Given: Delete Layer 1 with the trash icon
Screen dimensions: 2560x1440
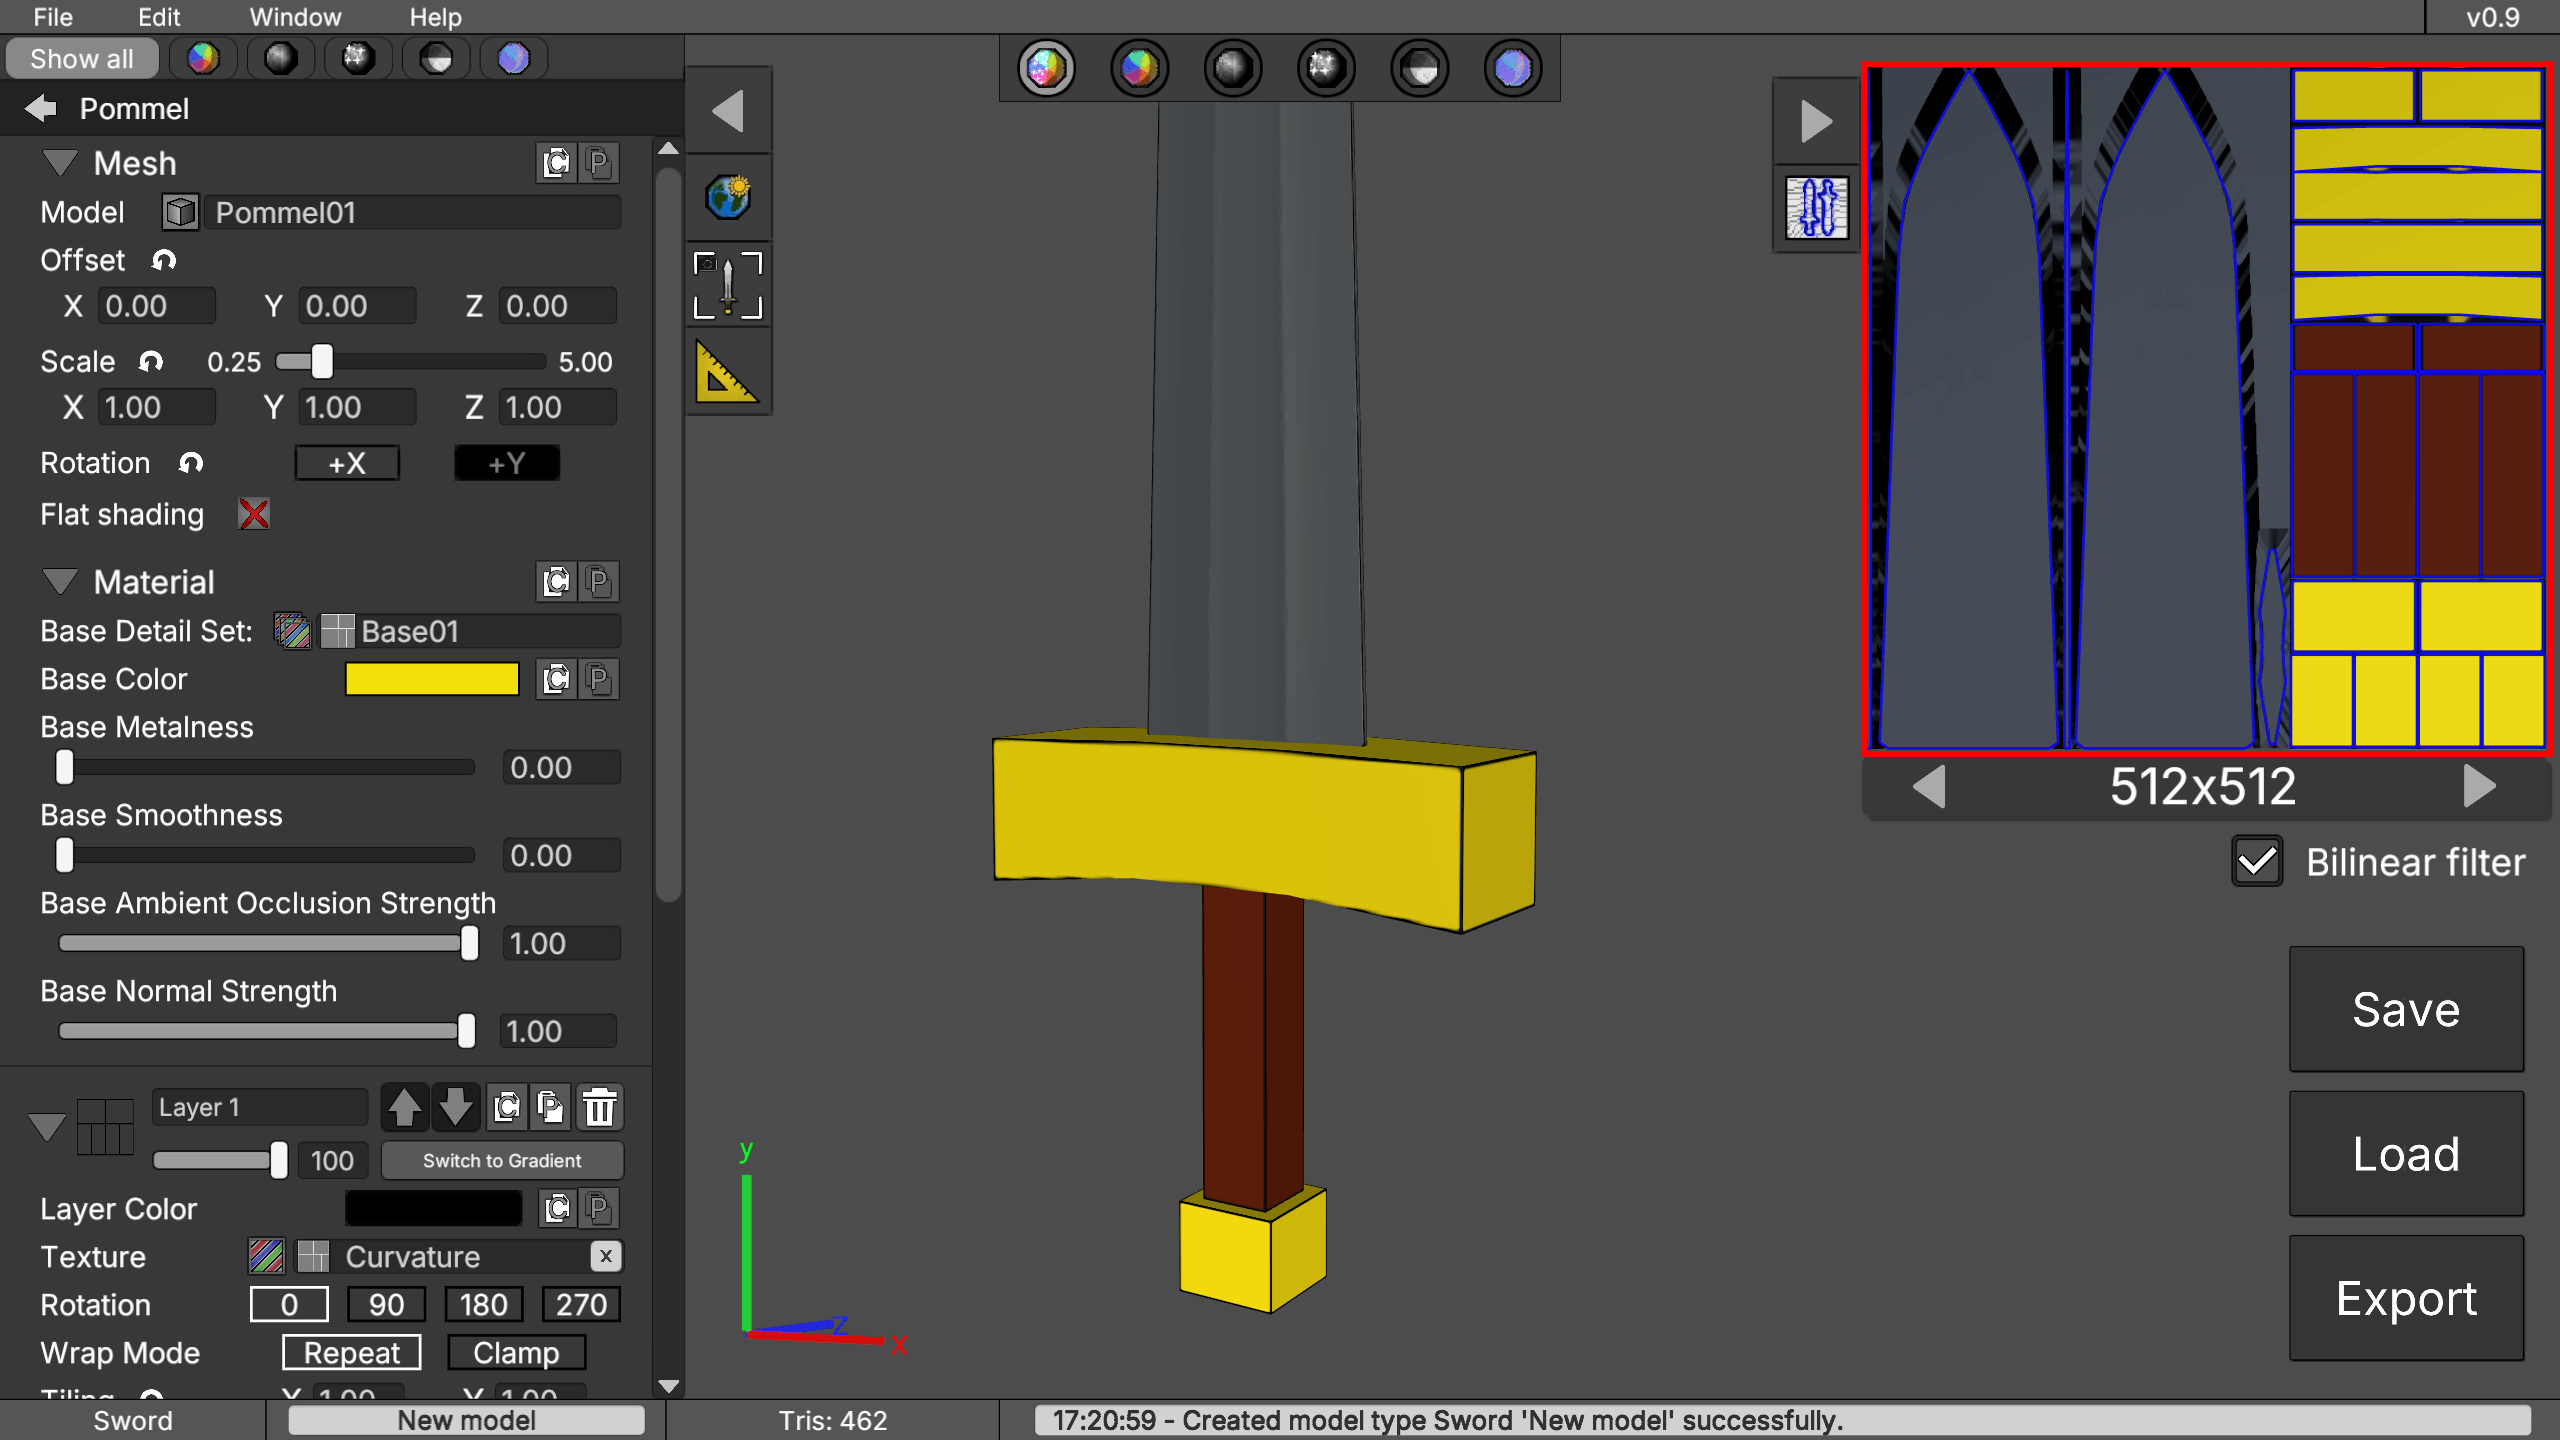Looking at the screenshot, I should tap(599, 1107).
